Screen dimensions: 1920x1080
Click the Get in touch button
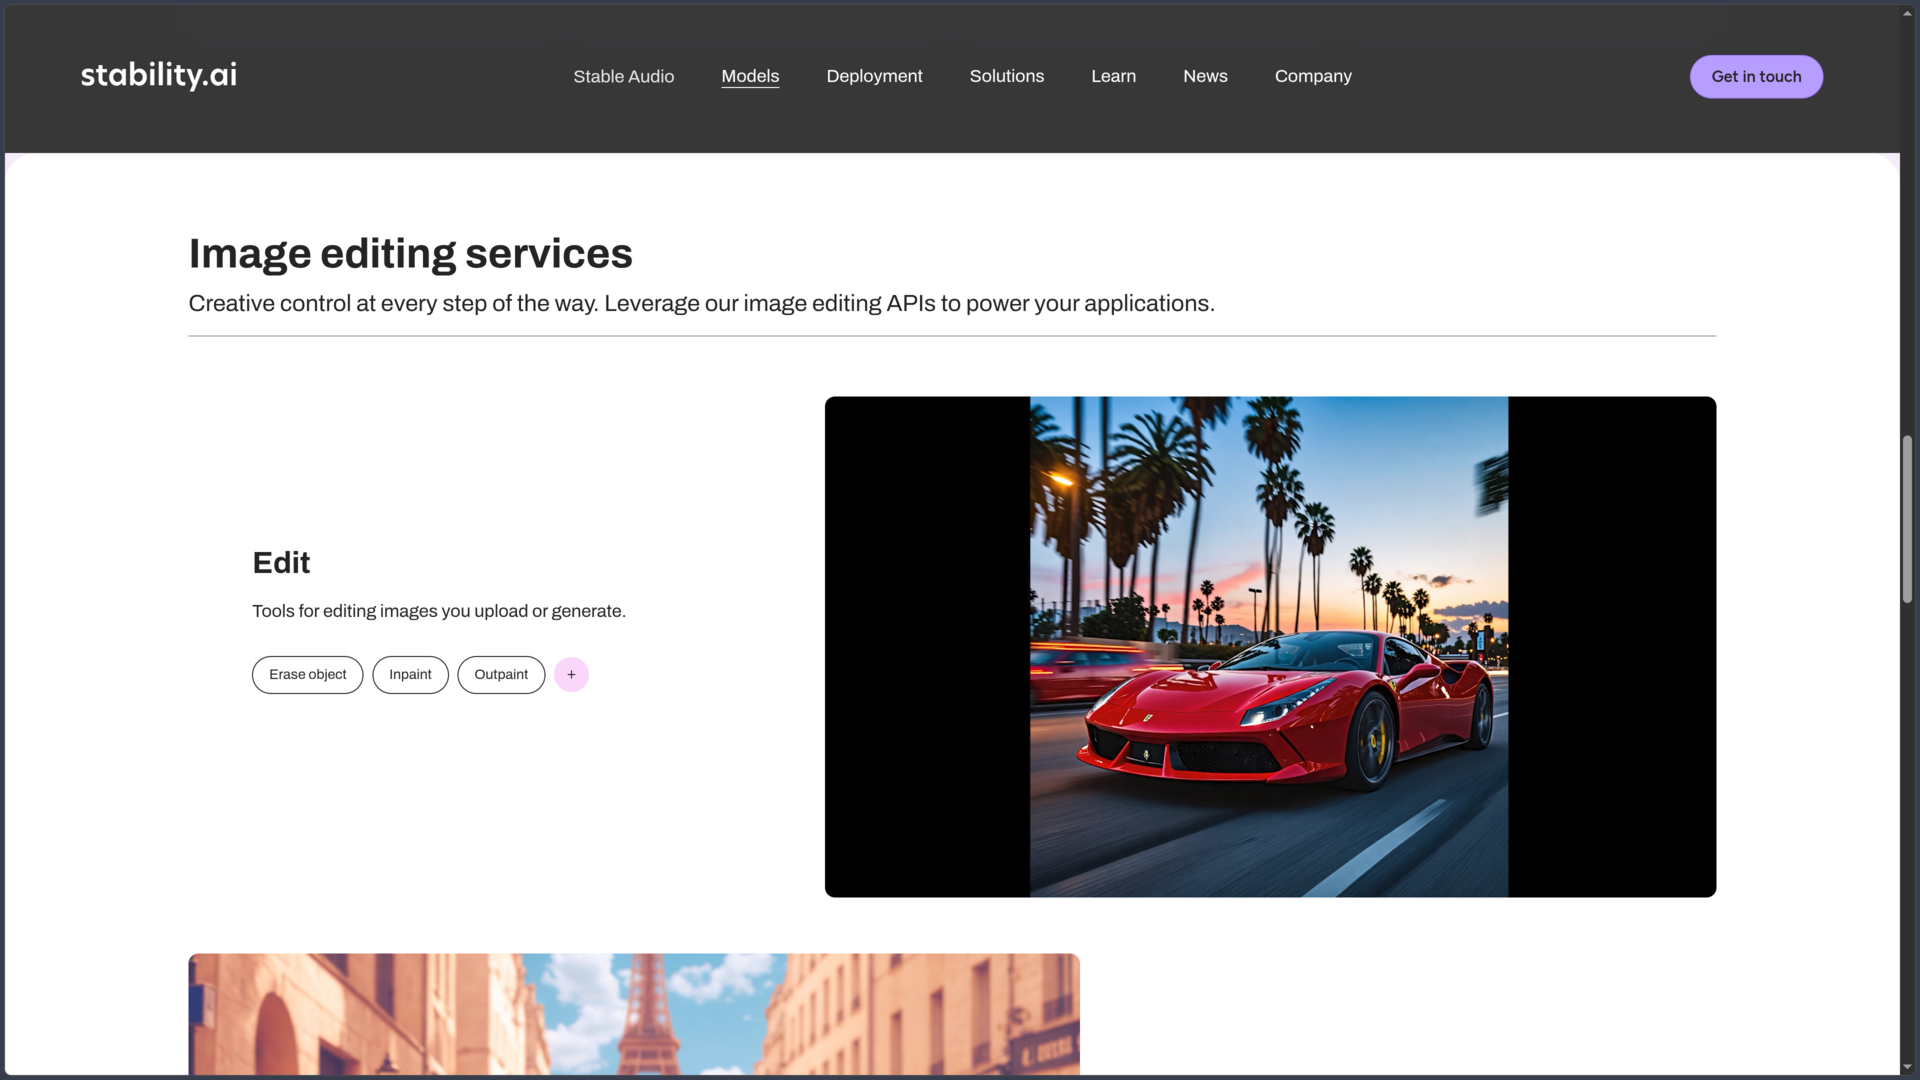coord(1756,77)
